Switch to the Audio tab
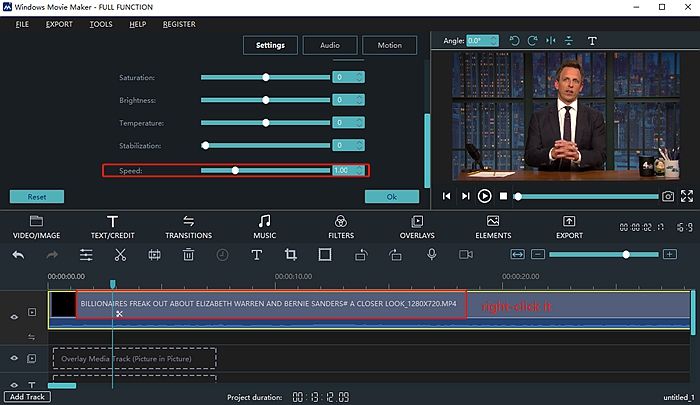 329,45
